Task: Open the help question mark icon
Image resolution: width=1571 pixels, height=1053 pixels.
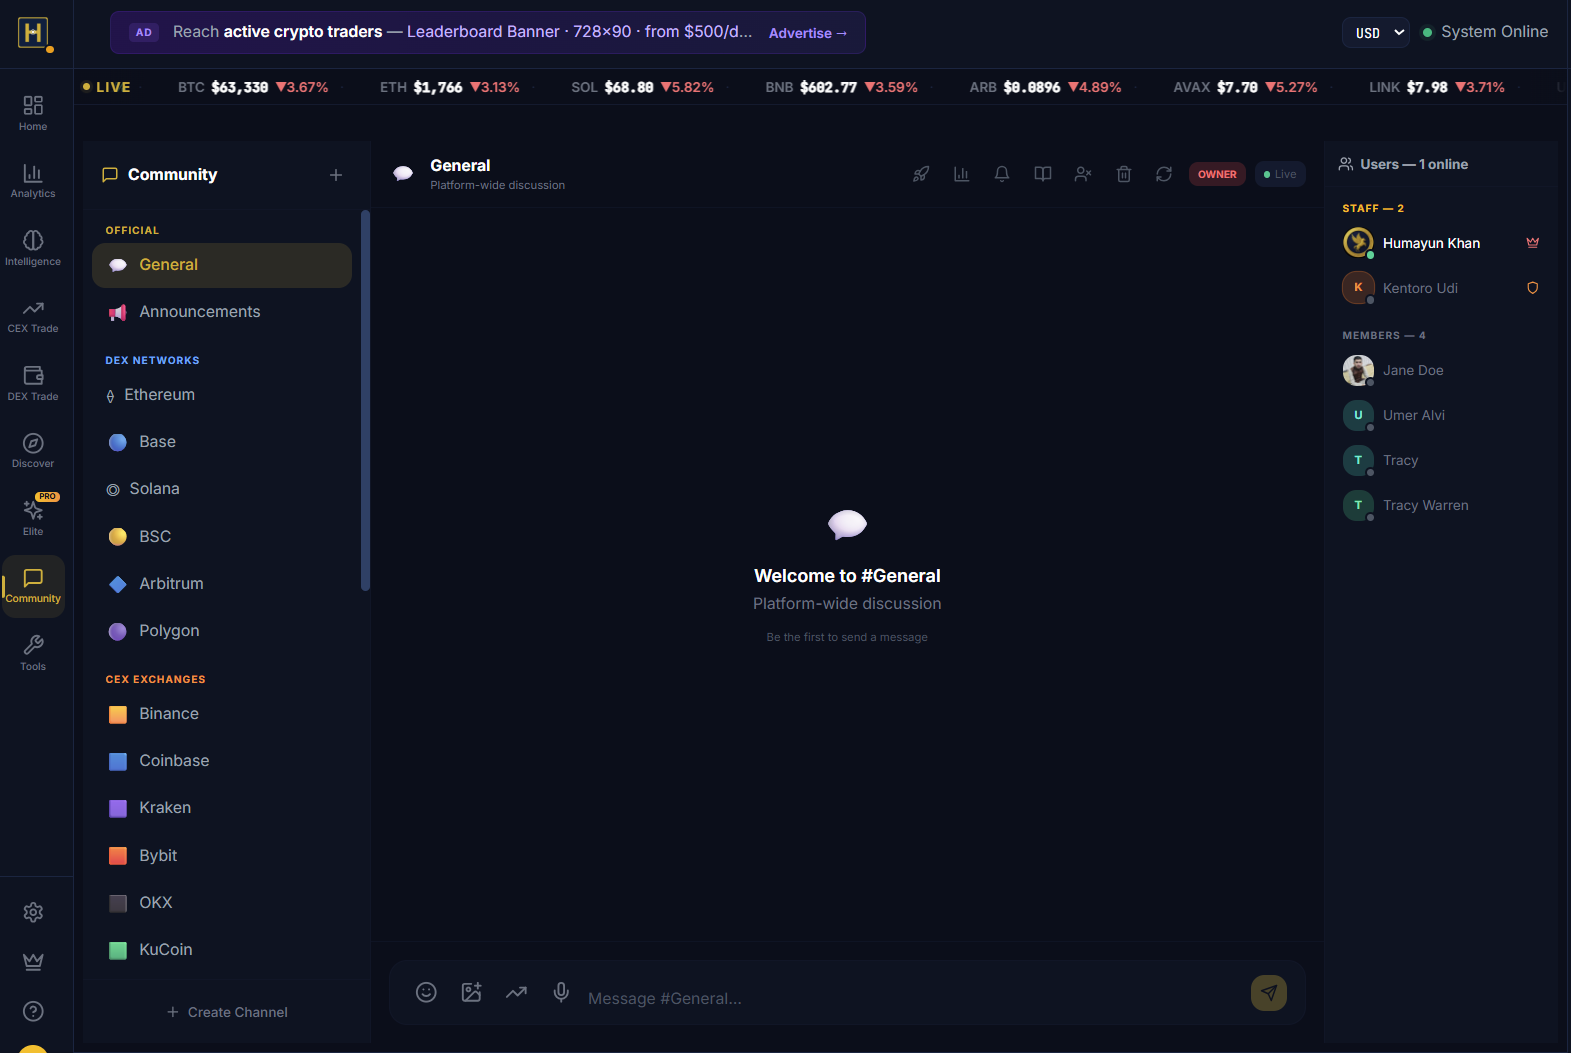Action: point(33,1011)
